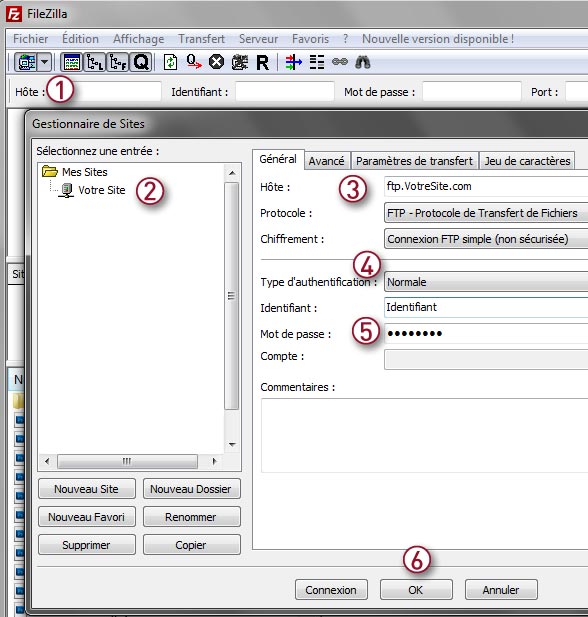Click the refresh file lists icon
This screenshot has height=617, width=588.
(170, 62)
